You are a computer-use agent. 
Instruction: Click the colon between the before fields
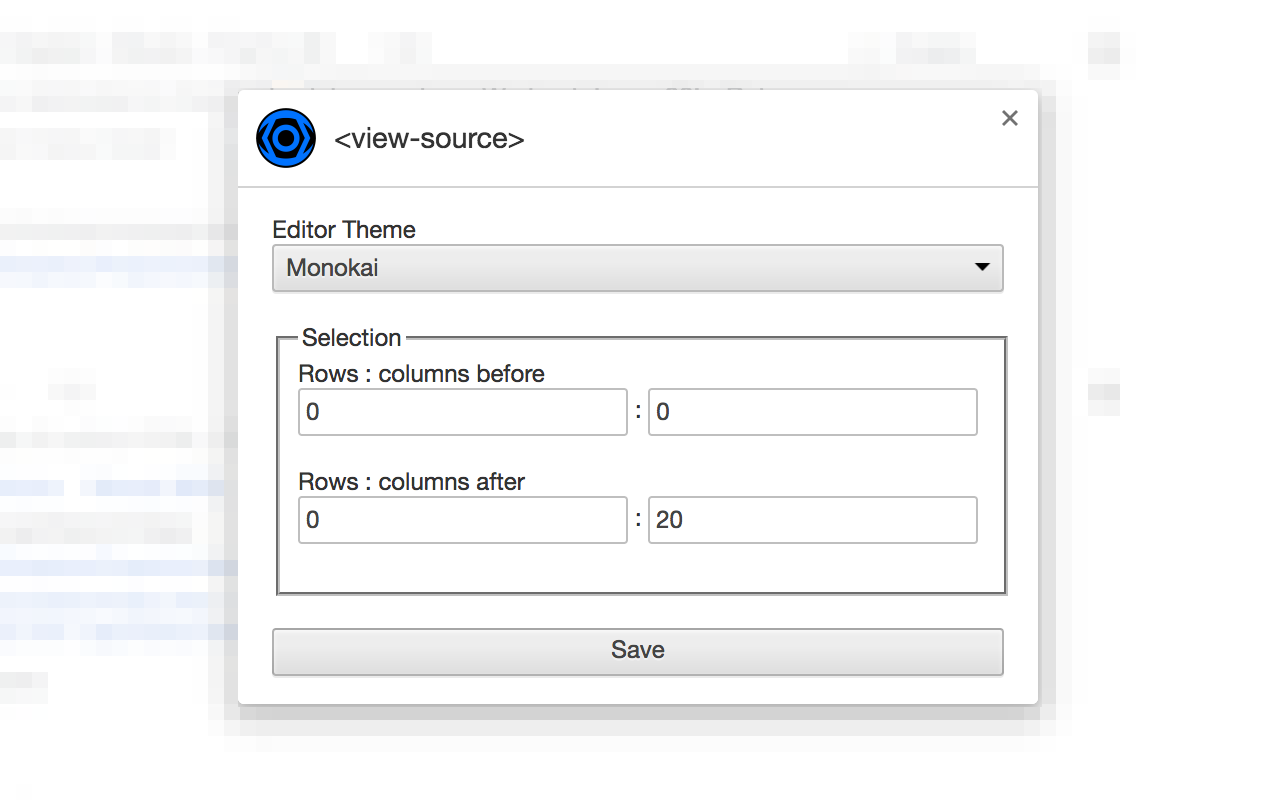(x=638, y=412)
